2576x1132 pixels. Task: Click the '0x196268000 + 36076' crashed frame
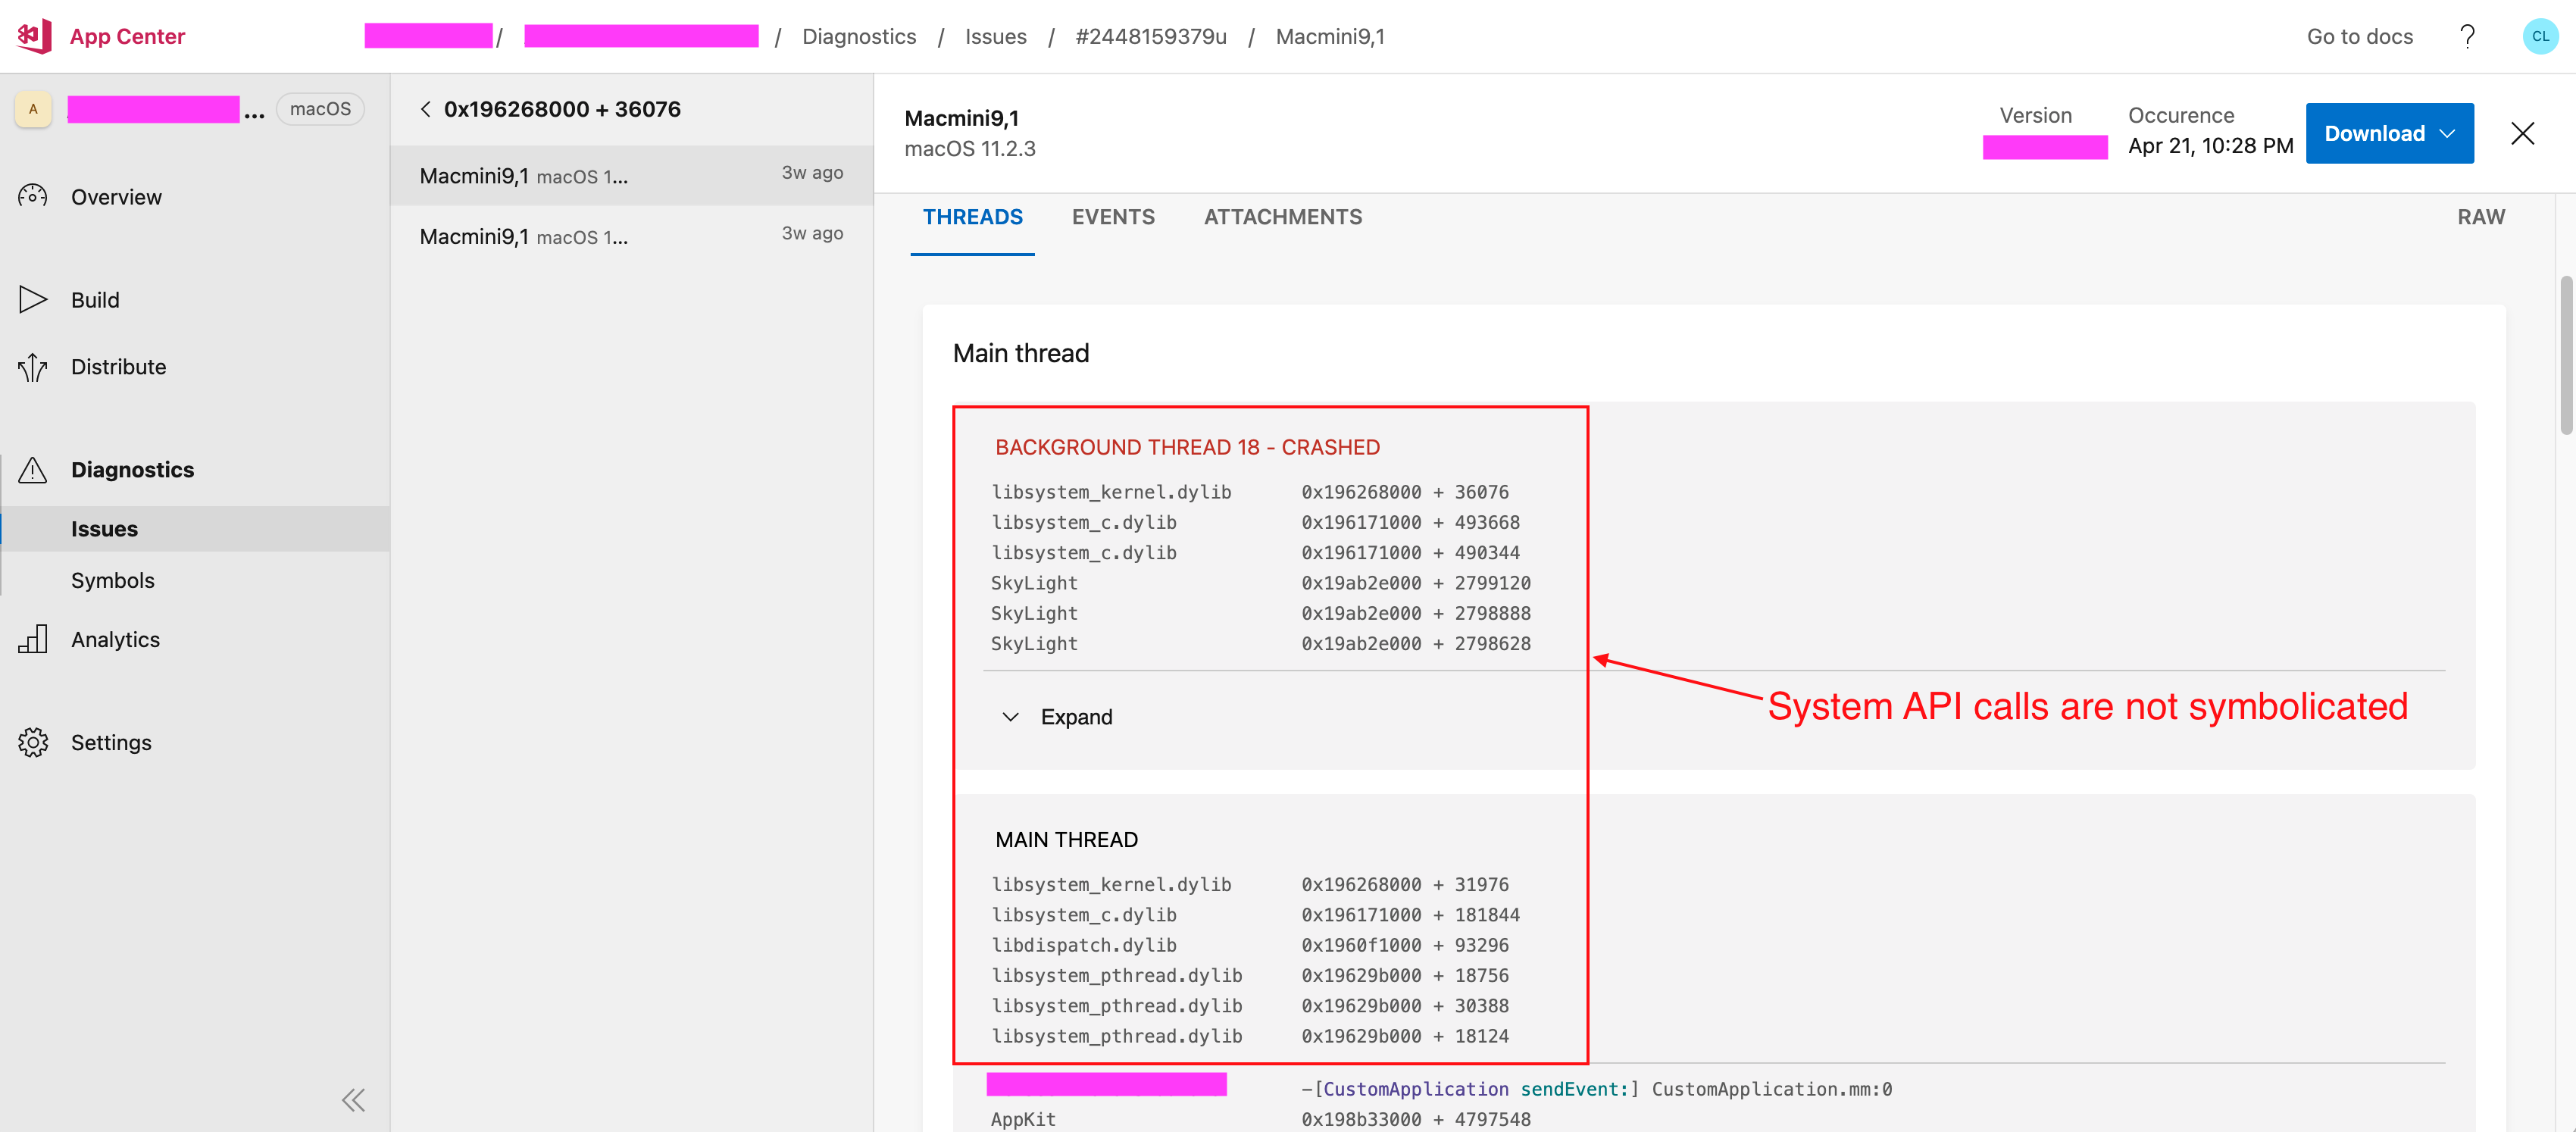click(x=1405, y=492)
